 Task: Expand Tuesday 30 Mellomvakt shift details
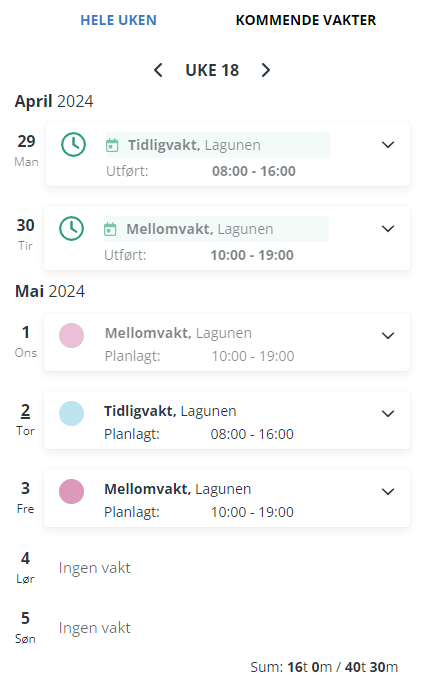click(388, 228)
